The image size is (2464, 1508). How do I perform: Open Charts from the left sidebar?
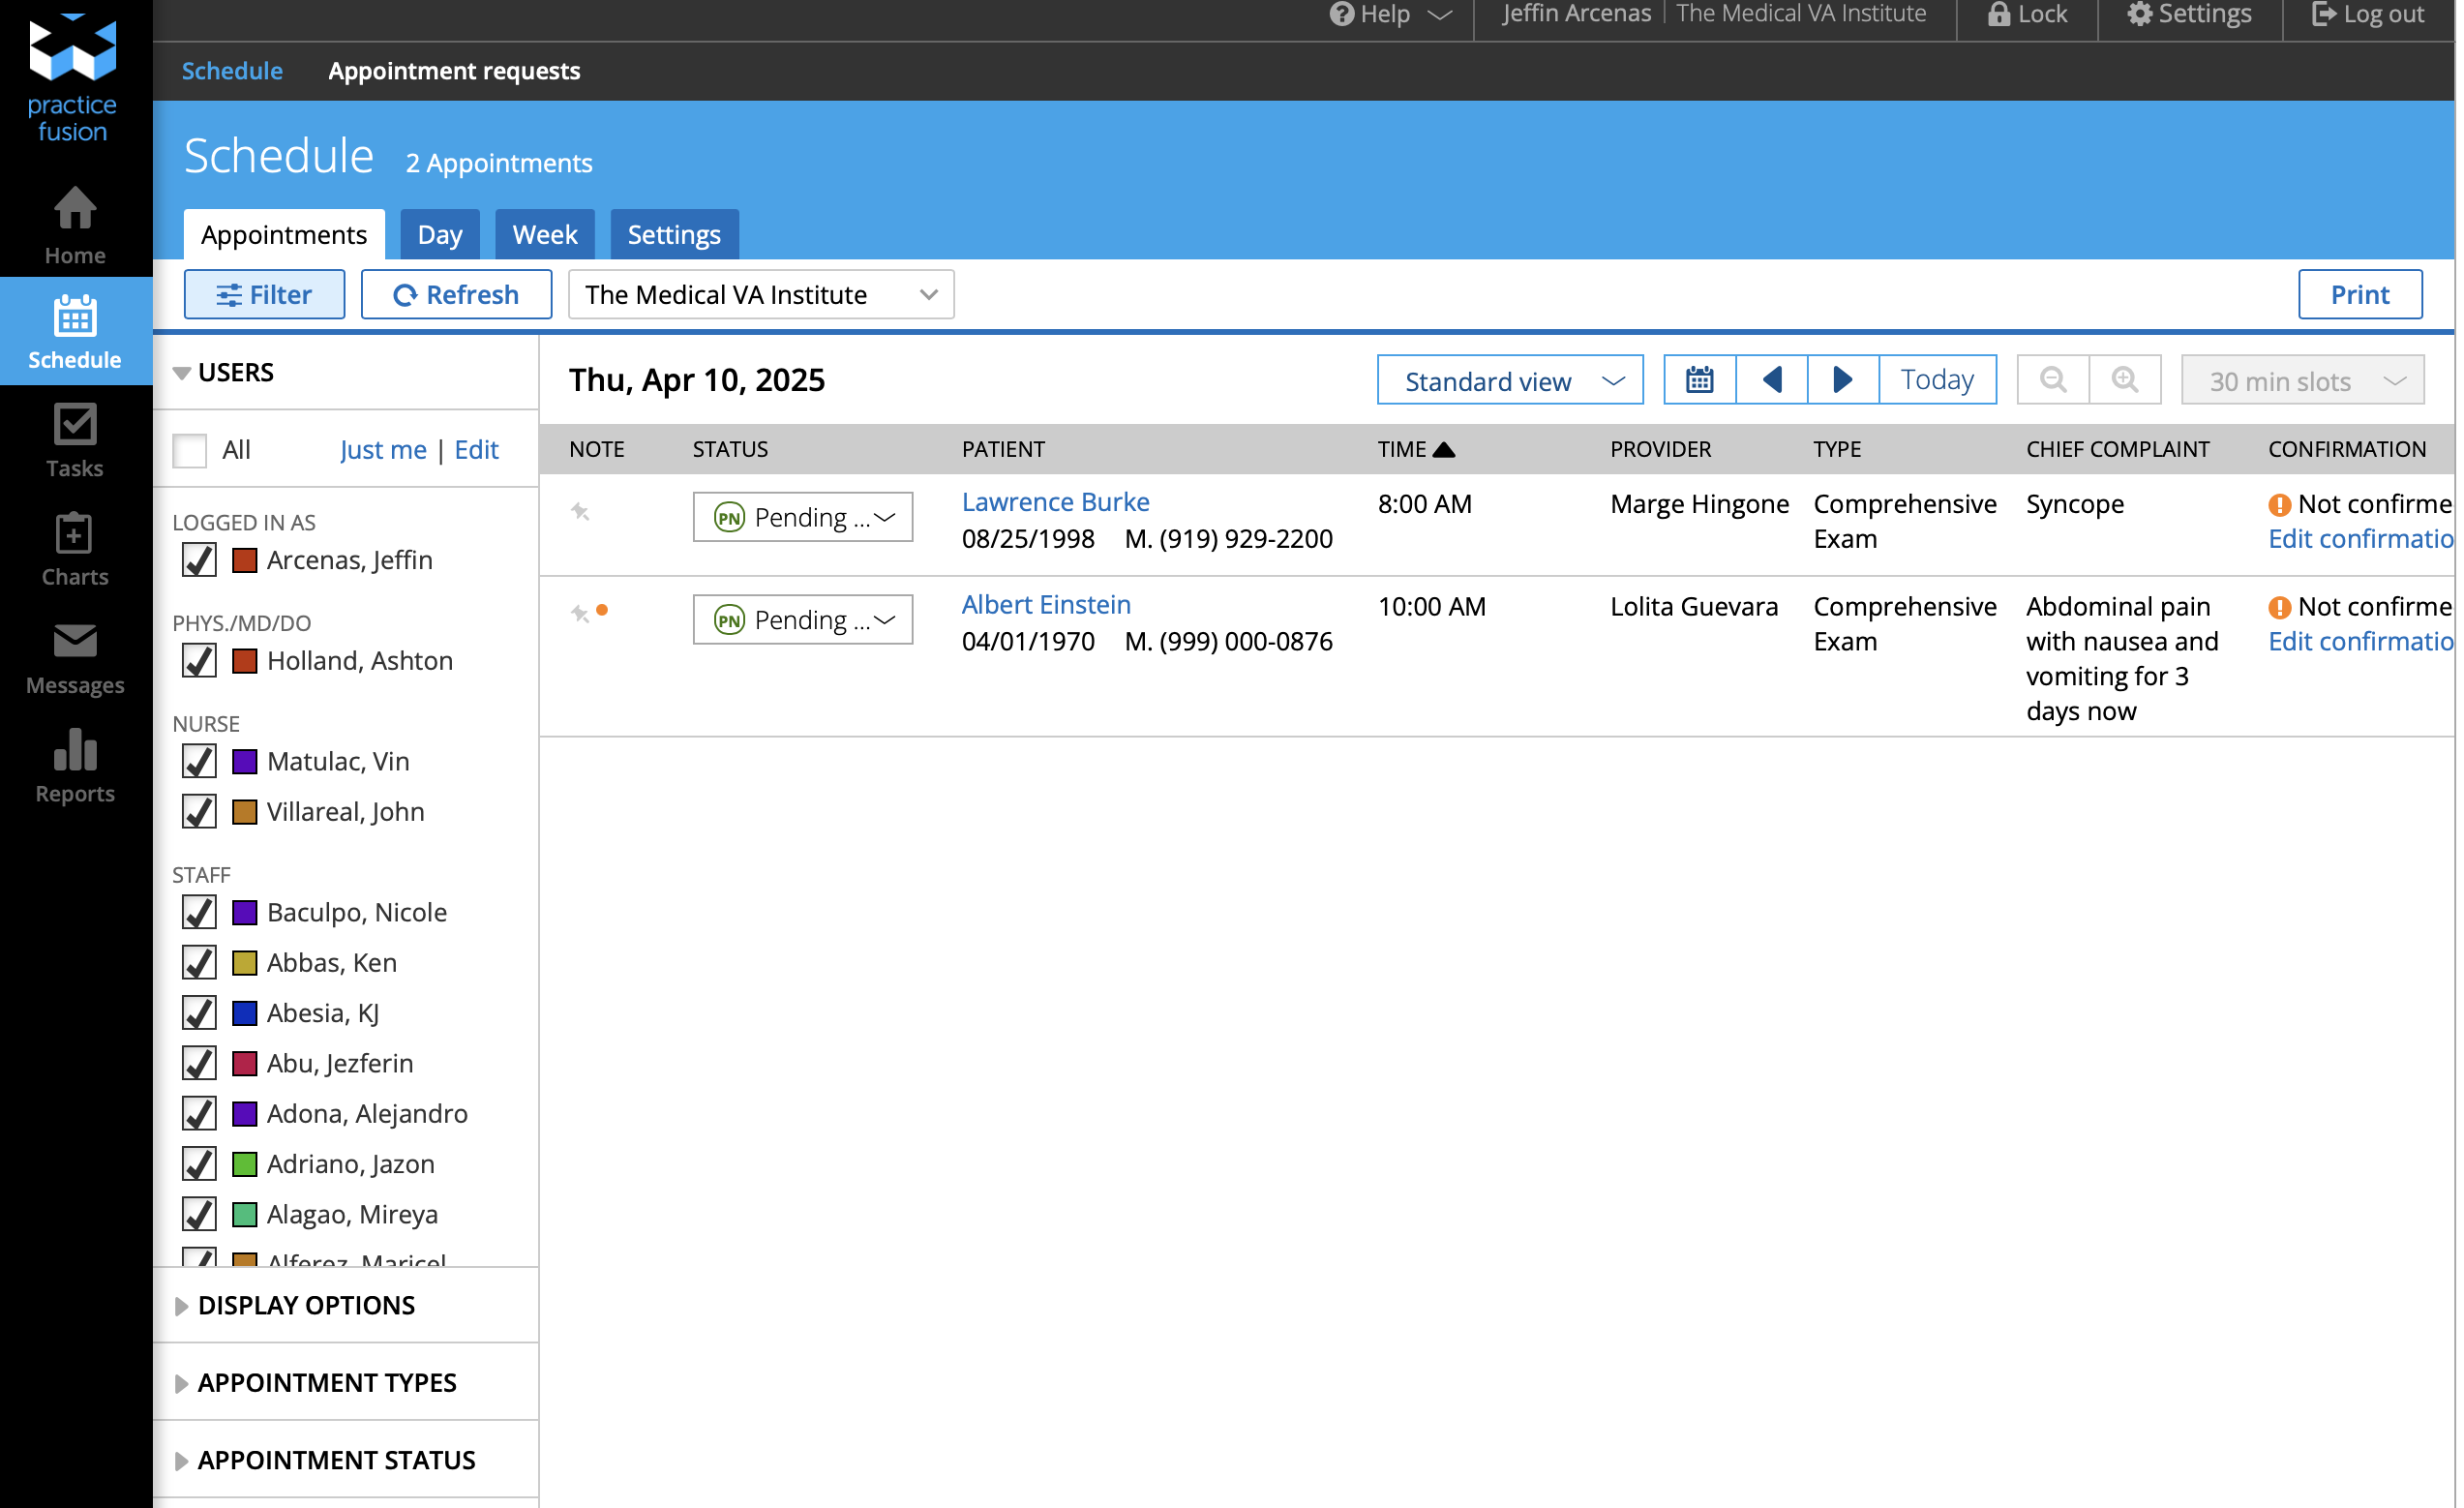tap(75, 549)
